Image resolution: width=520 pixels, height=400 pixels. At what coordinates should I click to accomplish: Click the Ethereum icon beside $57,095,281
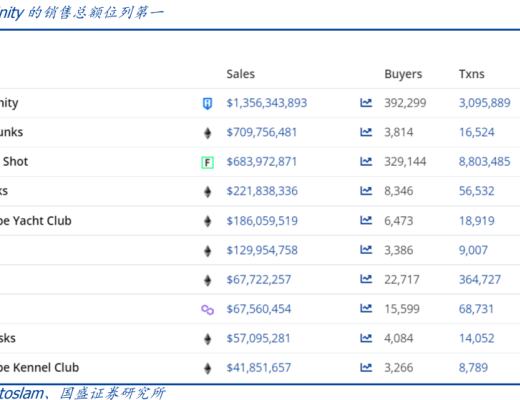[x=208, y=339]
